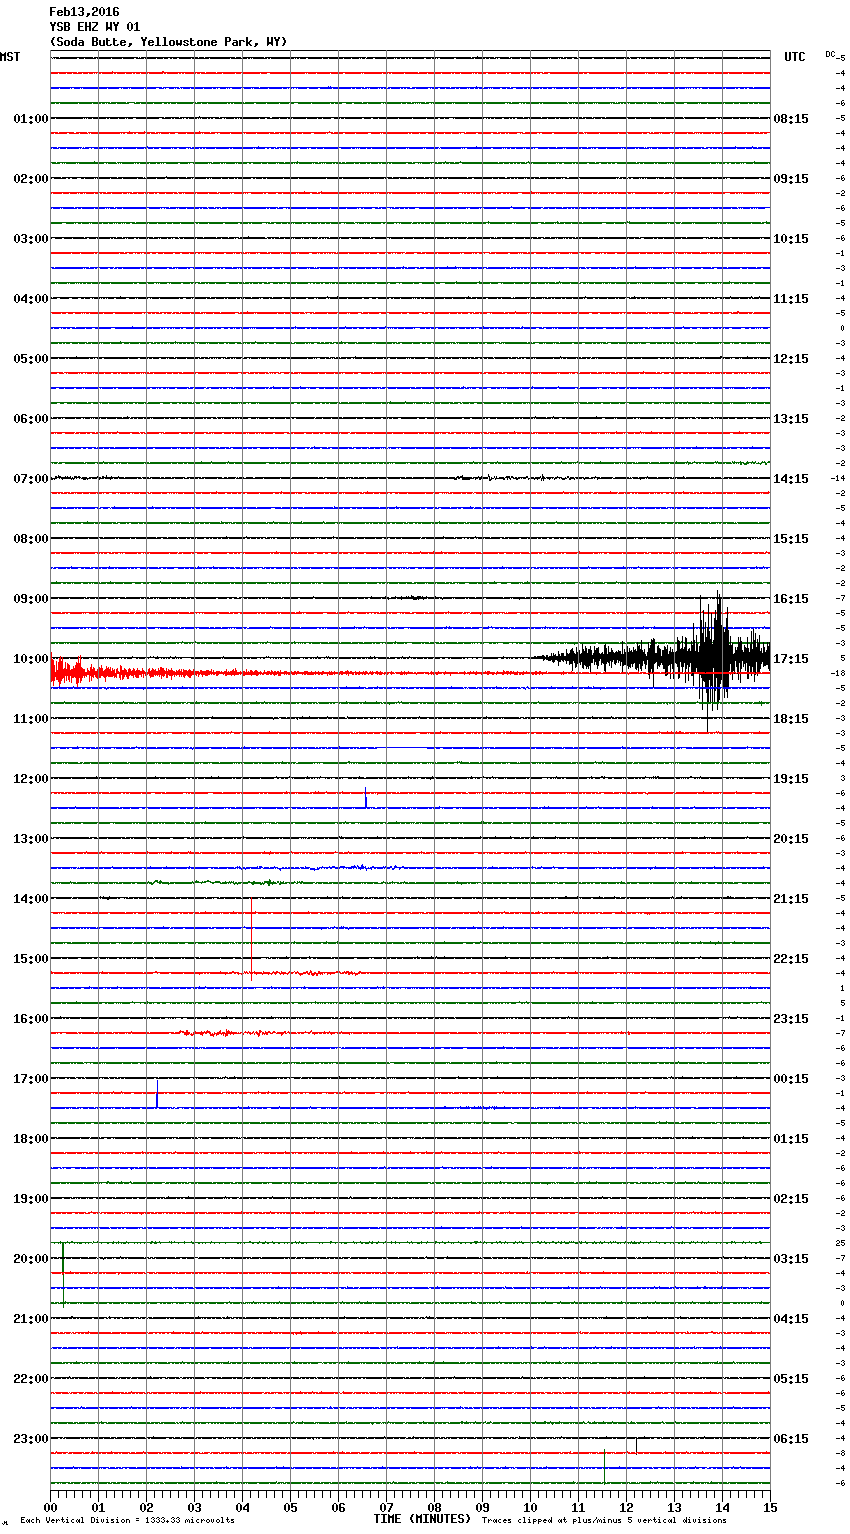Click the blue spike below 12:00 row
Image resolution: width=850 pixels, height=1534 pixels.
click(x=365, y=798)
